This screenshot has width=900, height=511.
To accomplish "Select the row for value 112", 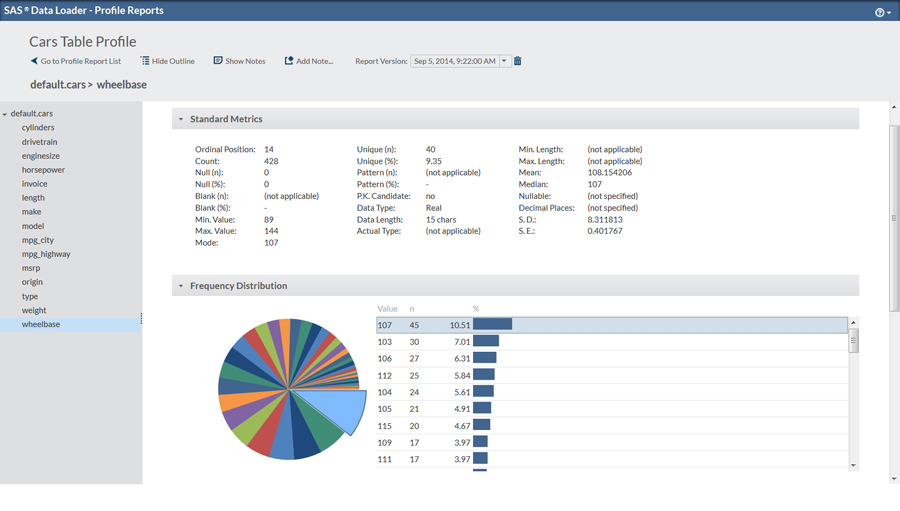I will (610, 375).
